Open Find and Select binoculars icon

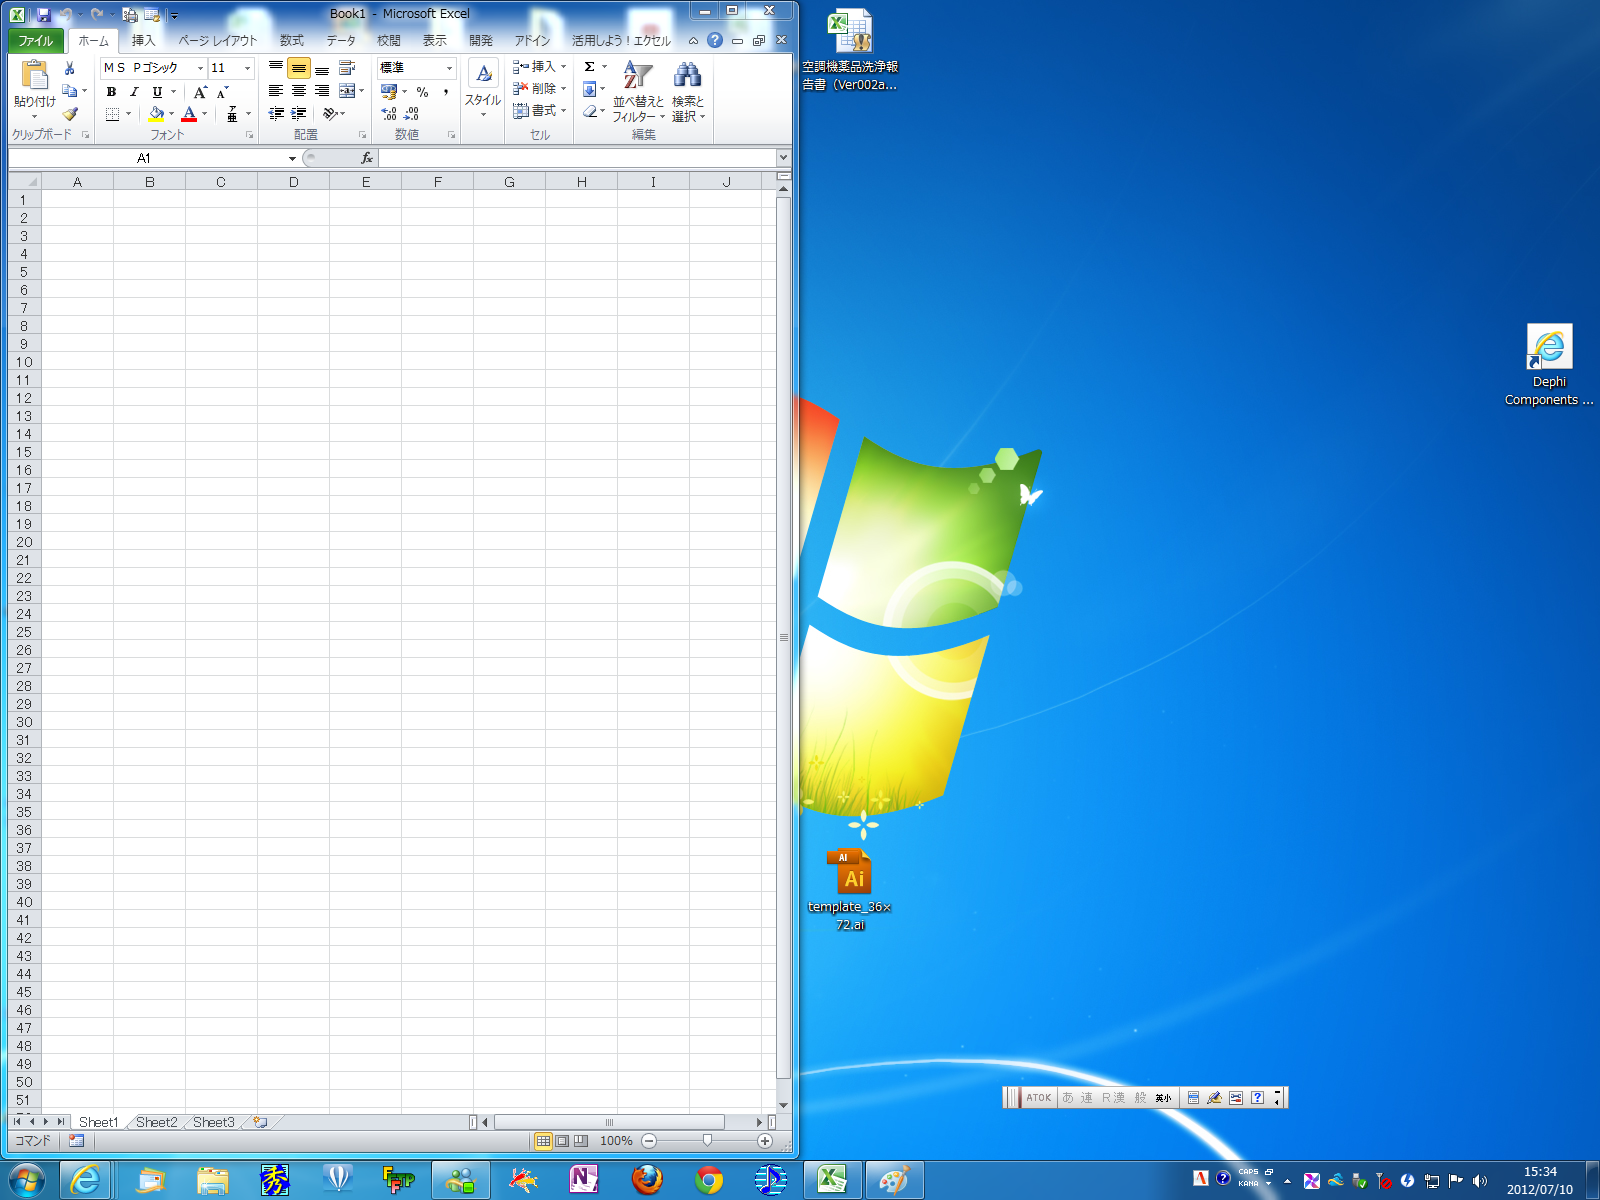tap(687, 76)
